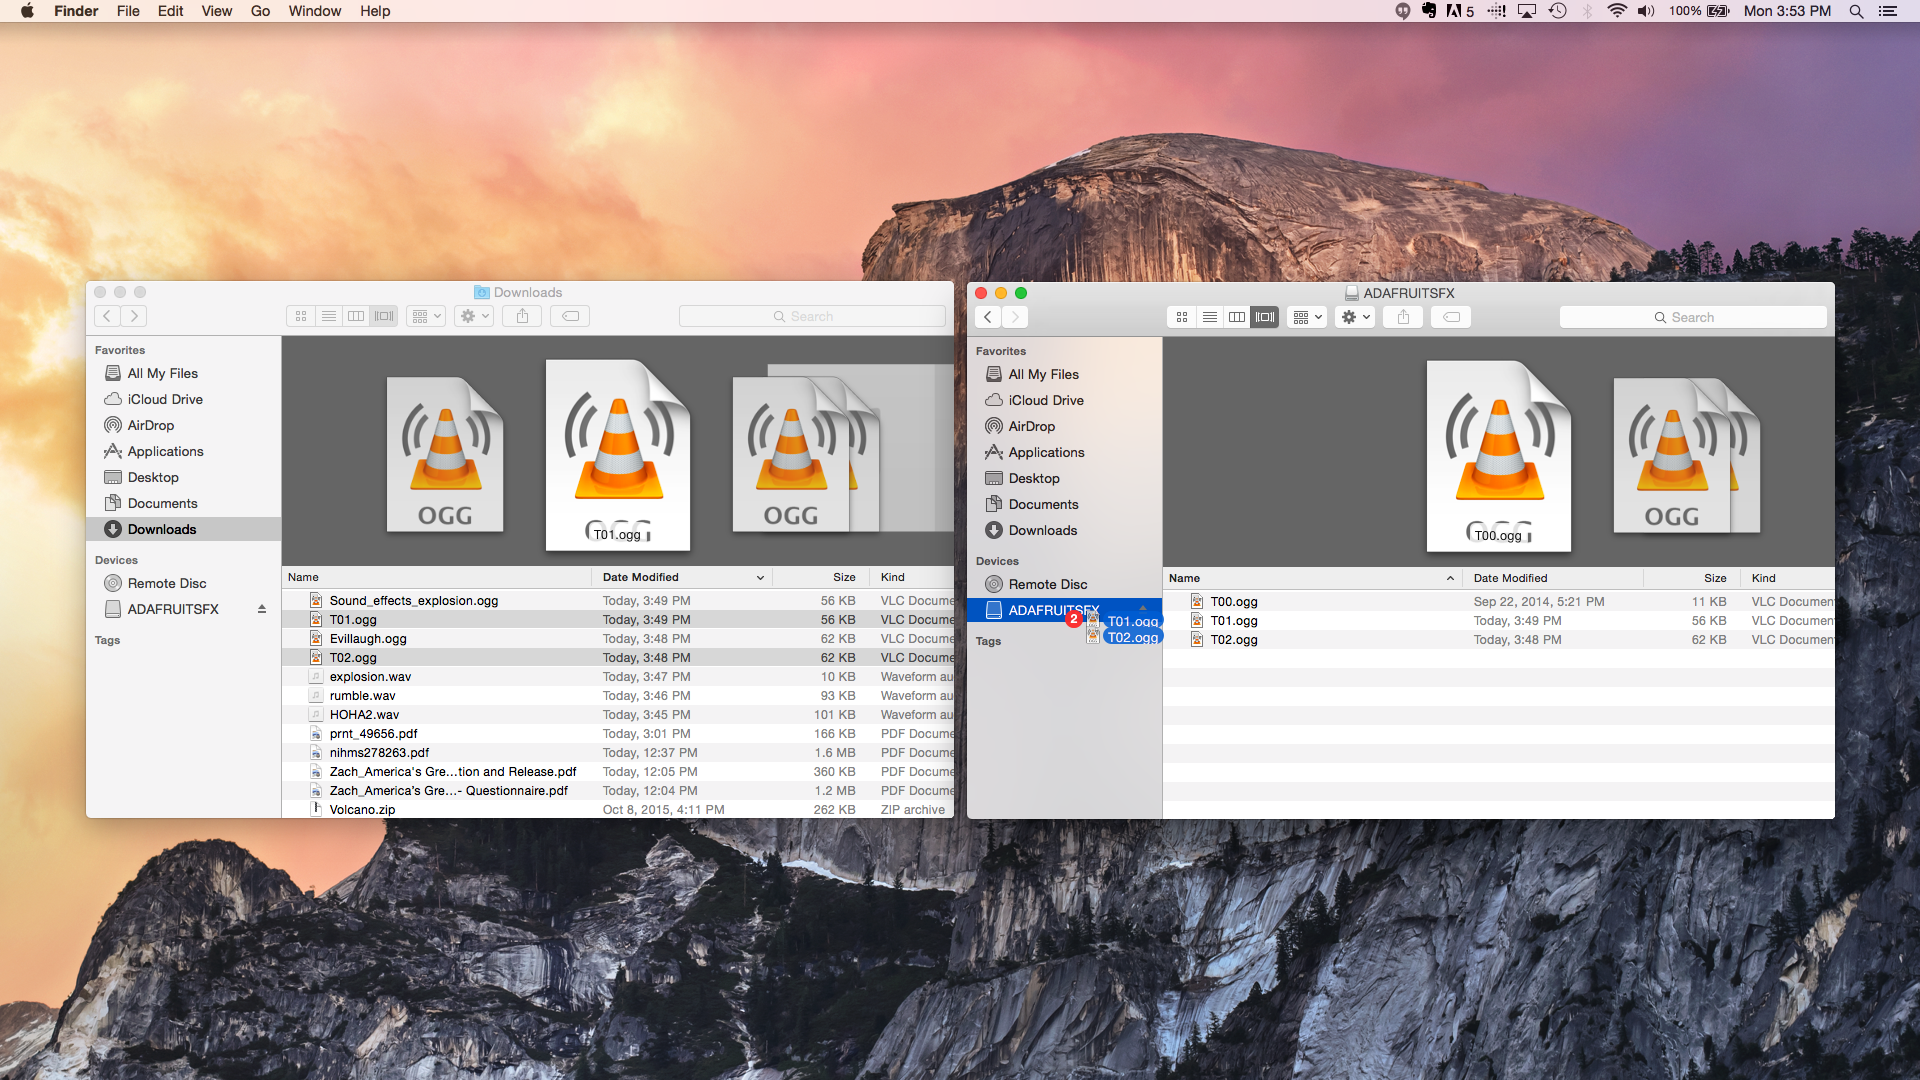The width and height of the screenshot is (1920, 1080).
Task: Click the ADAFRUITSFX Search field
Action: [x=1692, y=317]
